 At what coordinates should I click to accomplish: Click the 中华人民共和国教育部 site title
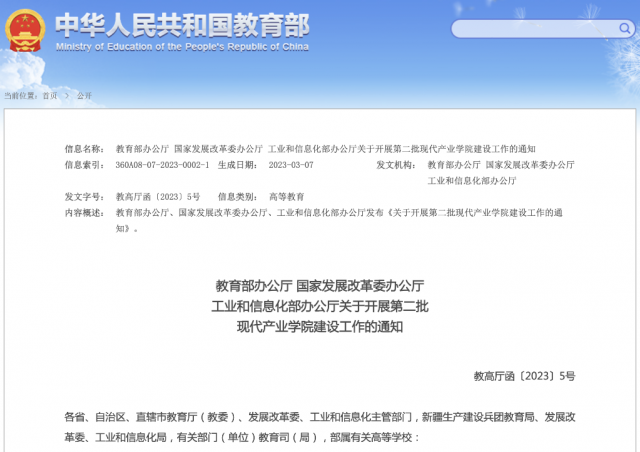(182, 23)
